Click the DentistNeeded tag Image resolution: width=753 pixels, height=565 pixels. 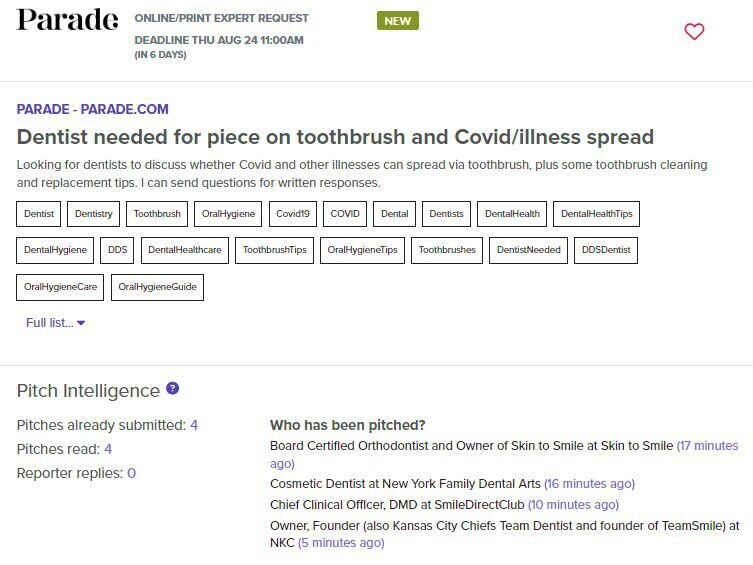point(527,250)
